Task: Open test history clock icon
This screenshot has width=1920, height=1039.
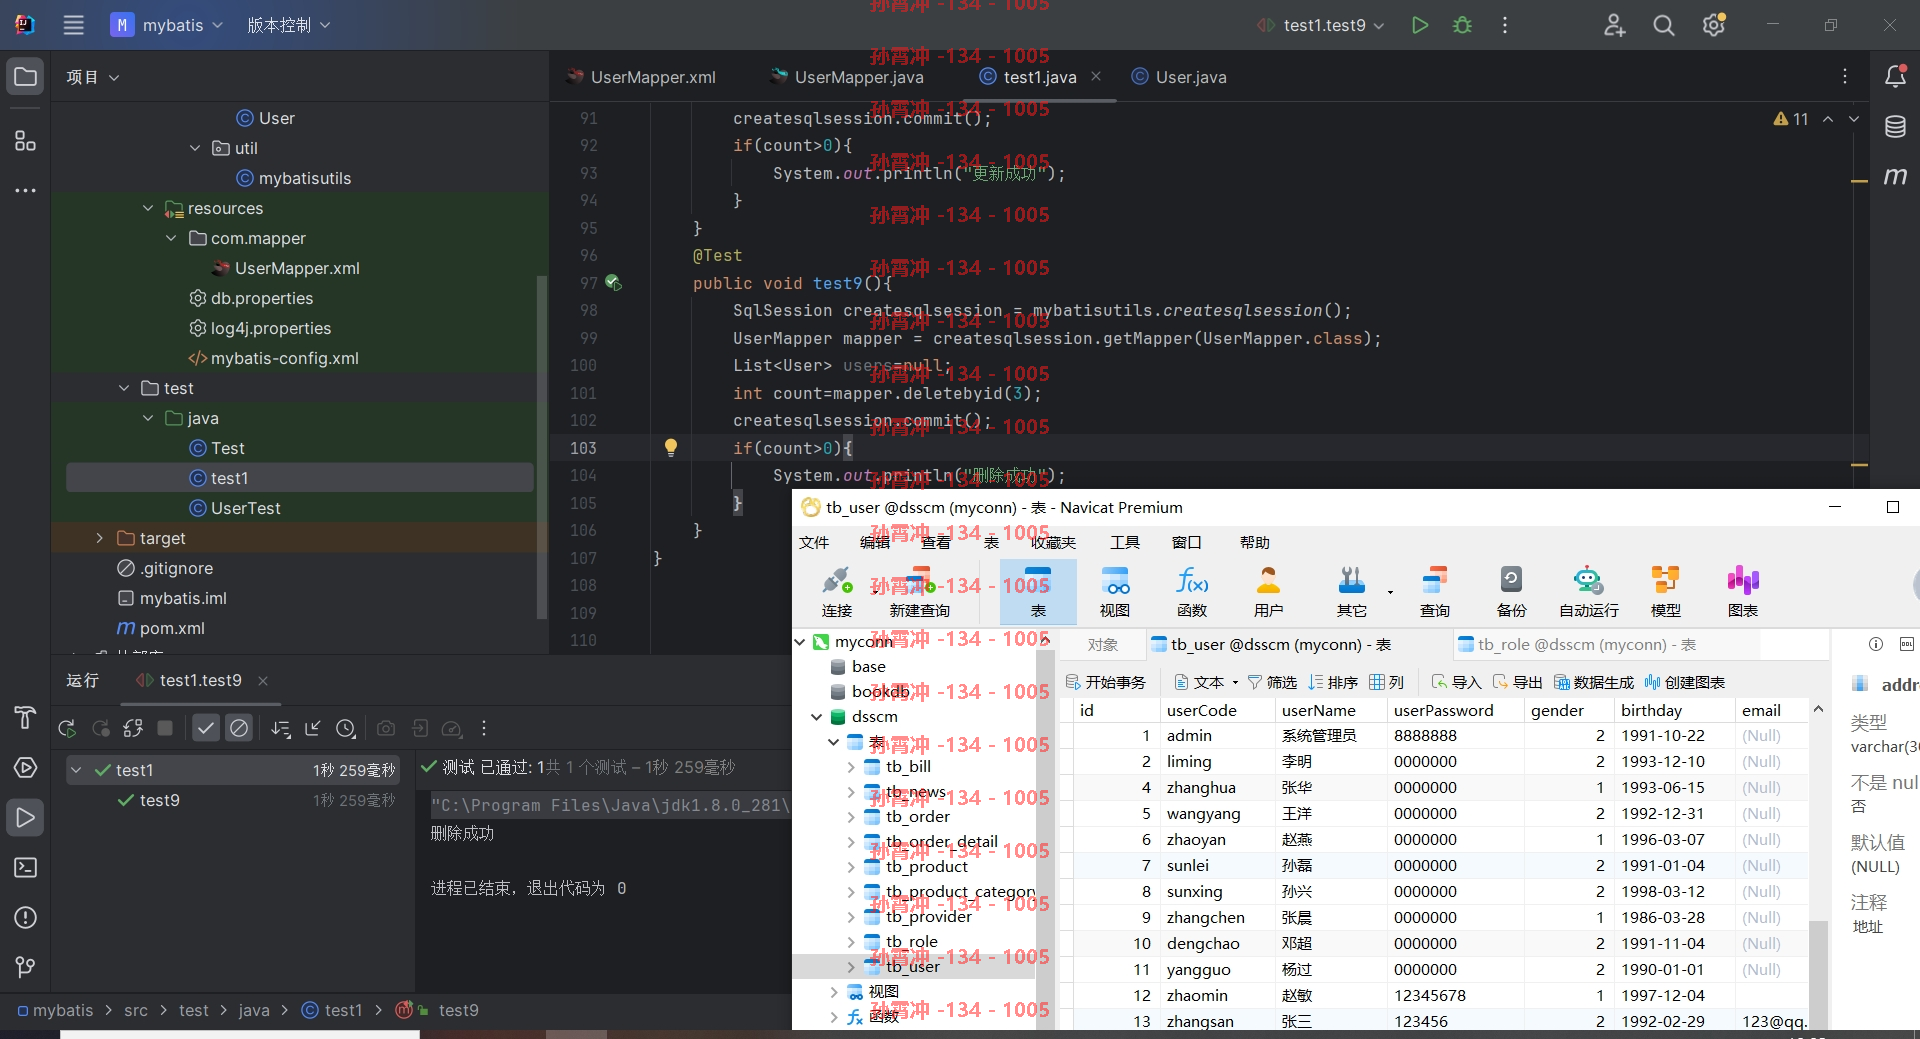Action: 345,729
